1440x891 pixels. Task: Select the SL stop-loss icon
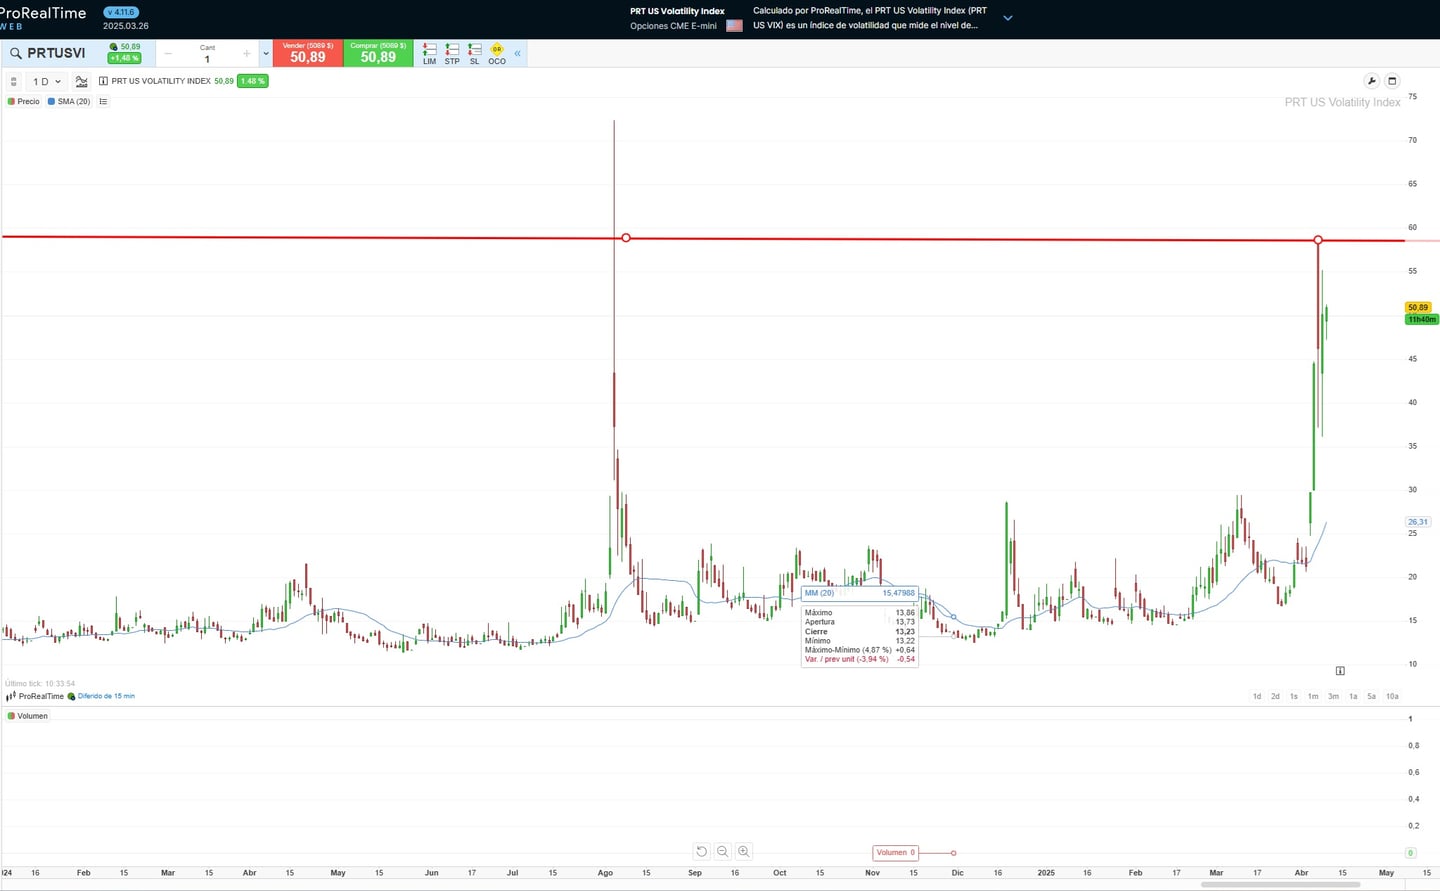click(x=474, y=53)
